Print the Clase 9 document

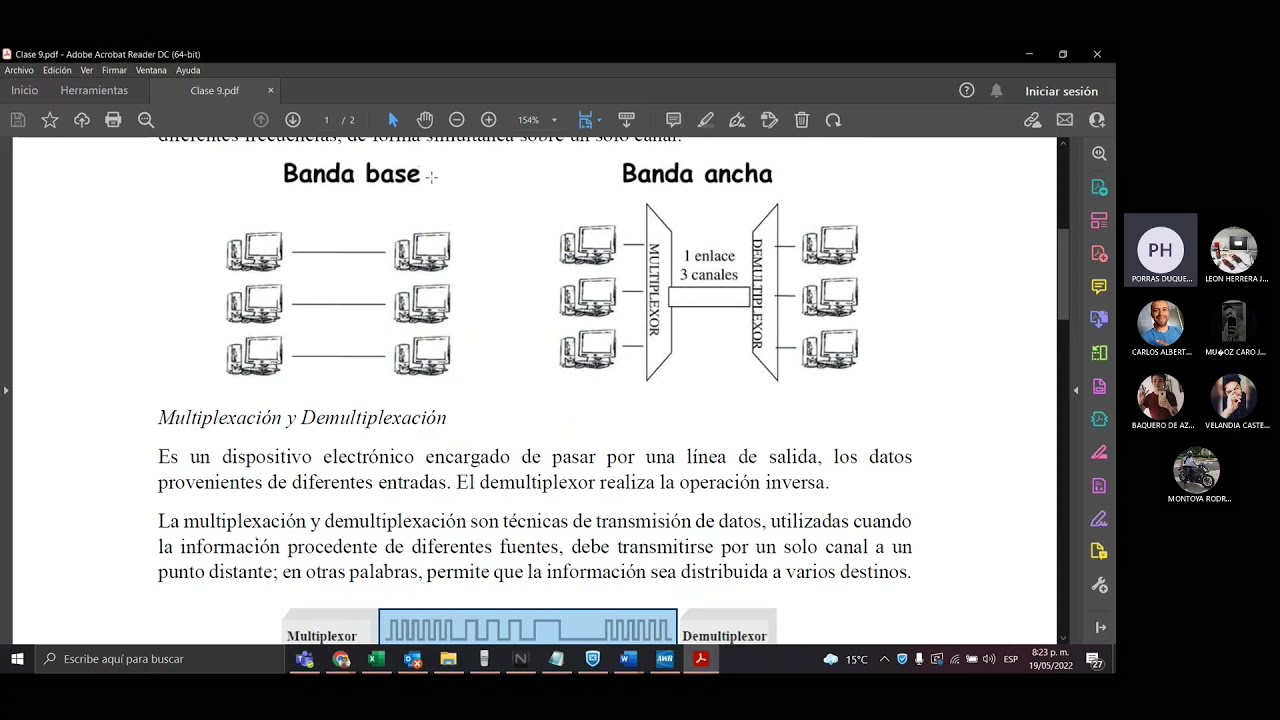pos(113,120)
